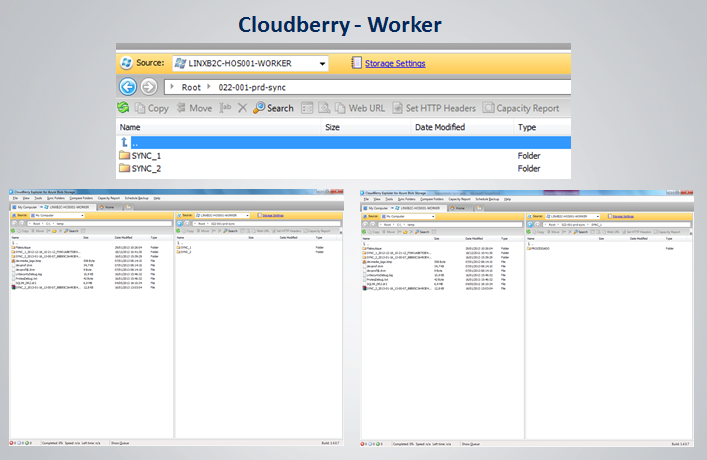Open Help menu in right small window
The image size is (707, 460).
pyautogui.click(x=508, y=199)
